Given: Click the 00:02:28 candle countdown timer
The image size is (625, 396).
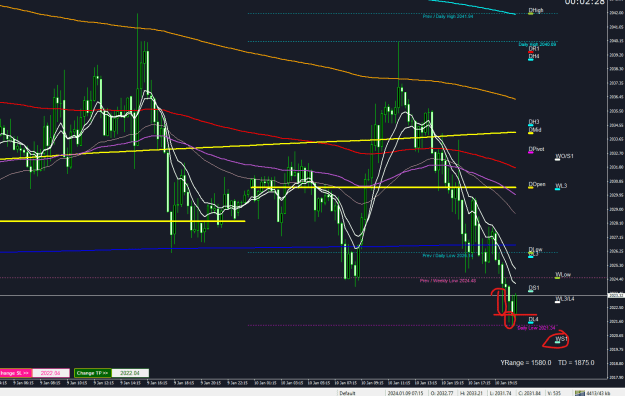Looking at the screenshot, I should tap(585, 2).
